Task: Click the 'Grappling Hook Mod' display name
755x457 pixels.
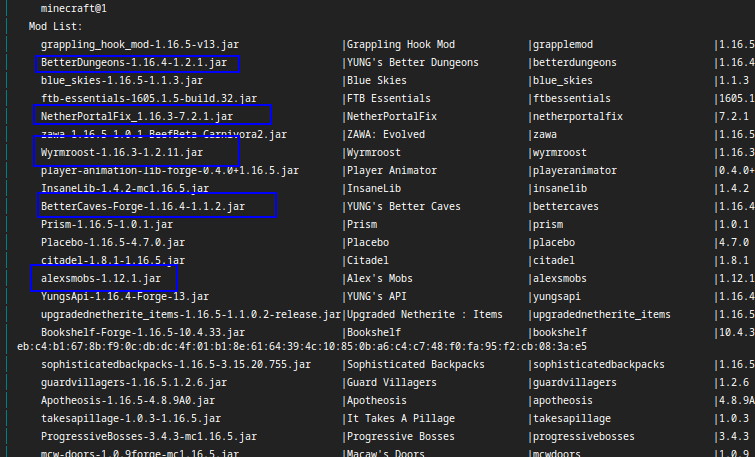Action: point(400,45)
